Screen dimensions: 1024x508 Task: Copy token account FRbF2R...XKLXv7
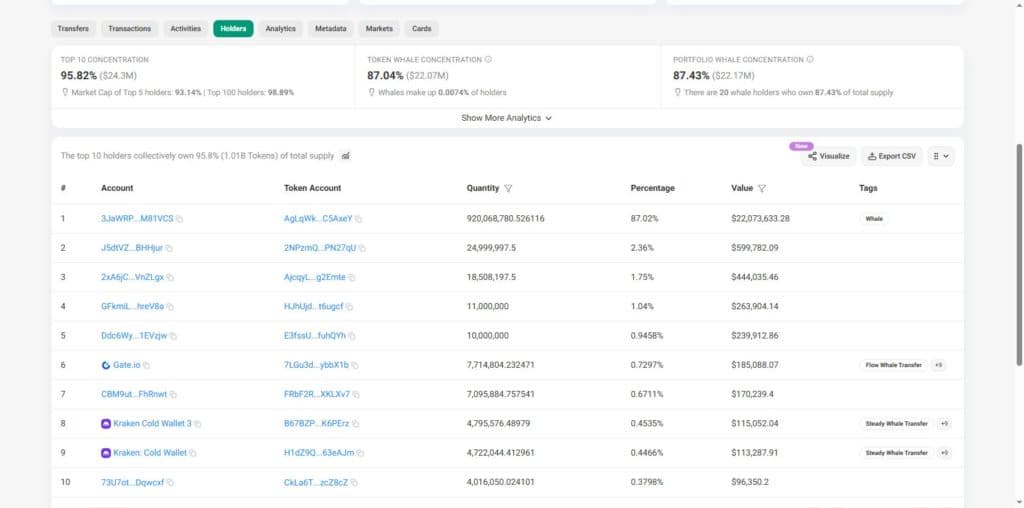coord(356,394)
